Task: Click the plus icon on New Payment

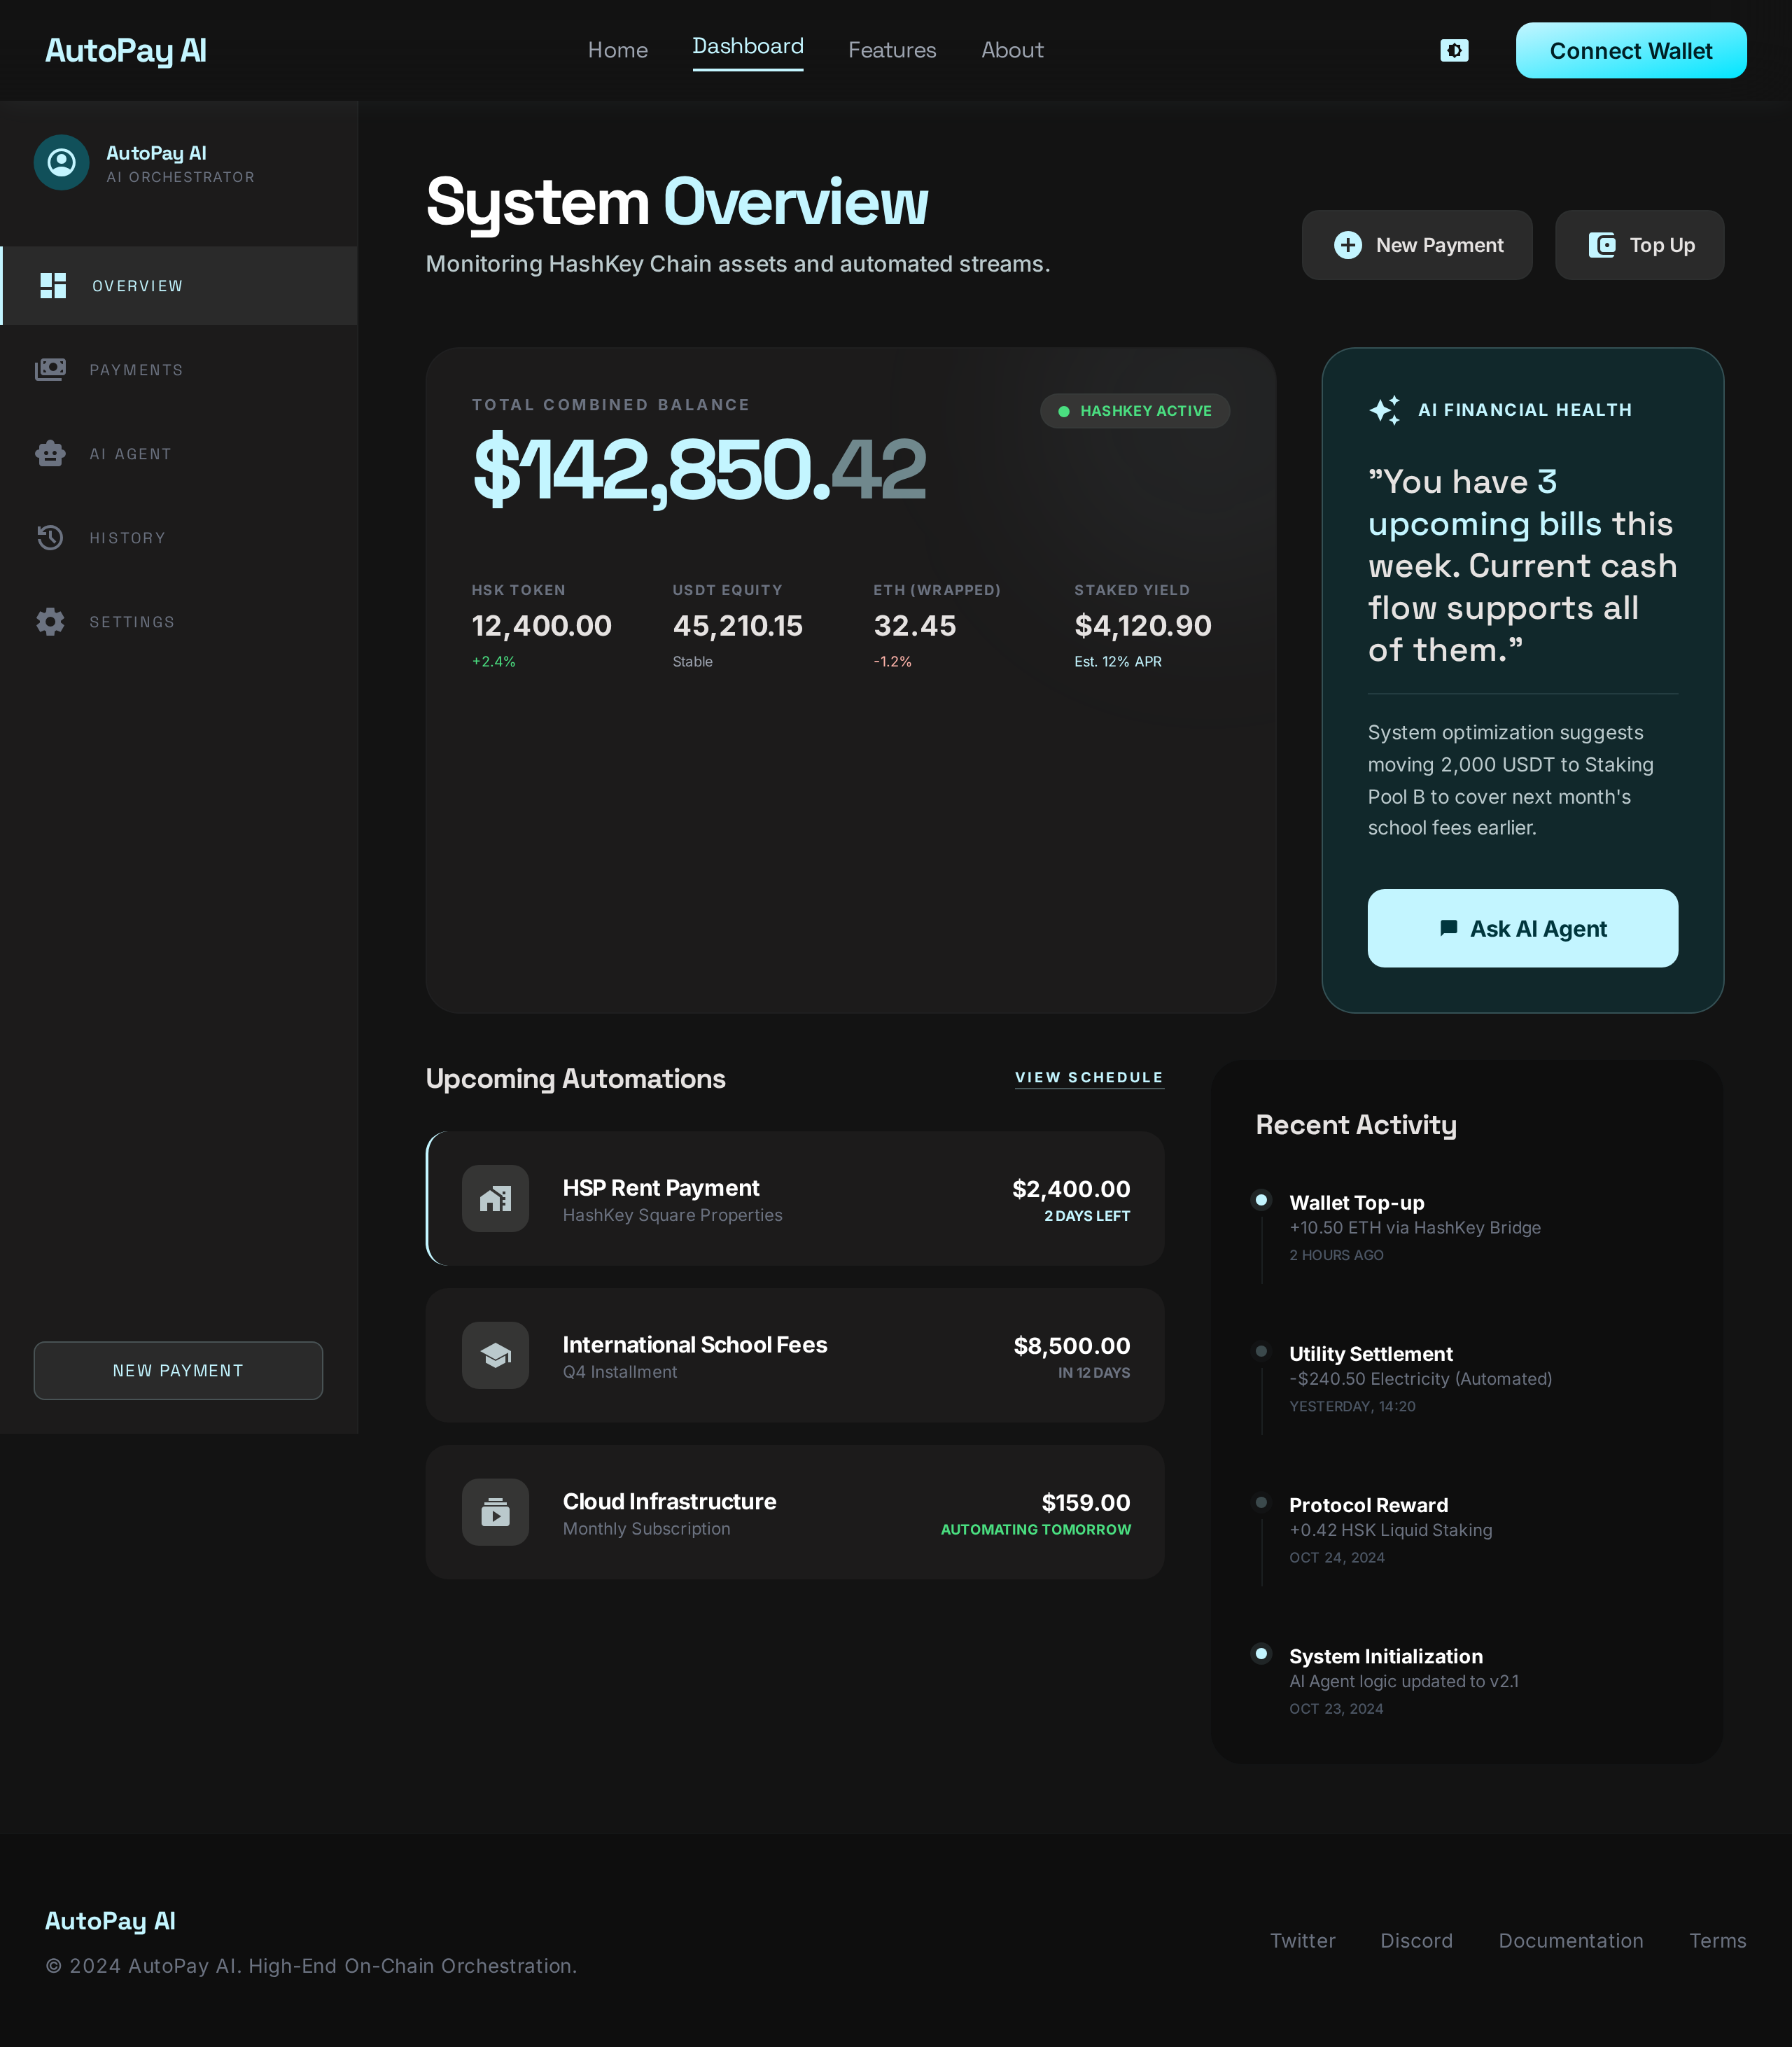Action: (1348, 245)
